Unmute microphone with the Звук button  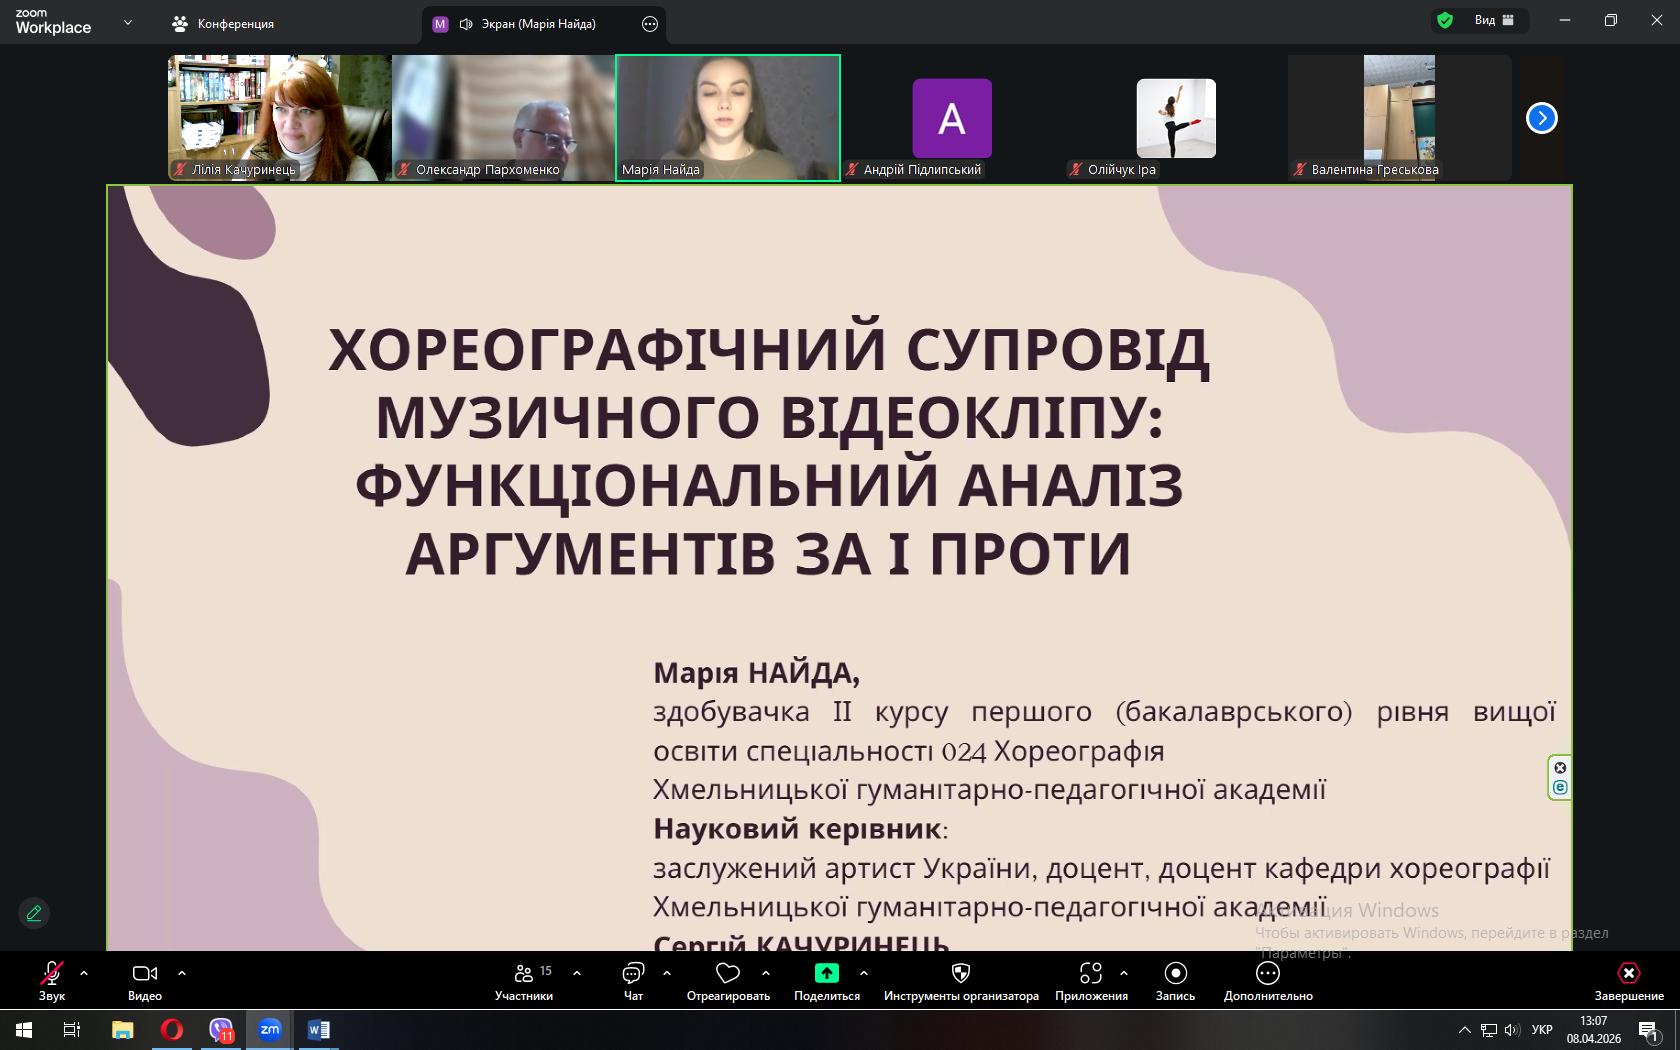click(51, 980)
